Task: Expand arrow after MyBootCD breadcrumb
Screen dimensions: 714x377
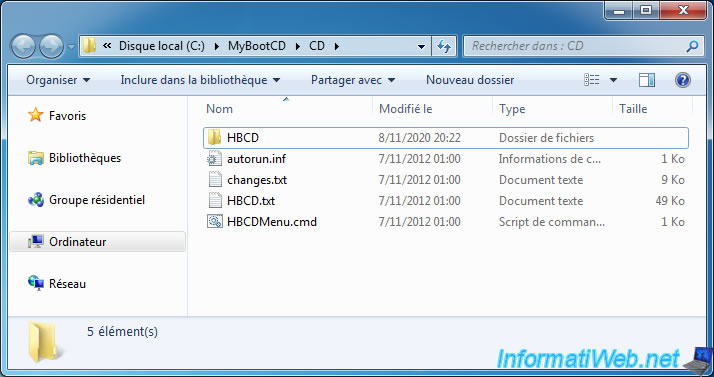Action: [297, 46]
